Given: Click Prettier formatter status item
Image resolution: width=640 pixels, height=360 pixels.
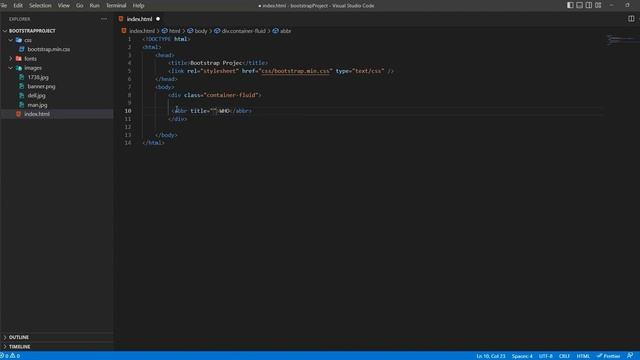Looking at the screenshot, I should 608,356.
